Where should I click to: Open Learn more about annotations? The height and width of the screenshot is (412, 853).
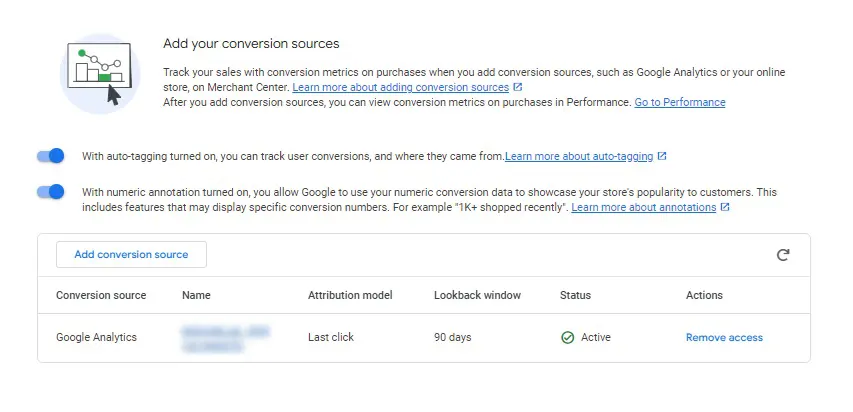click(x=644, y=207)
